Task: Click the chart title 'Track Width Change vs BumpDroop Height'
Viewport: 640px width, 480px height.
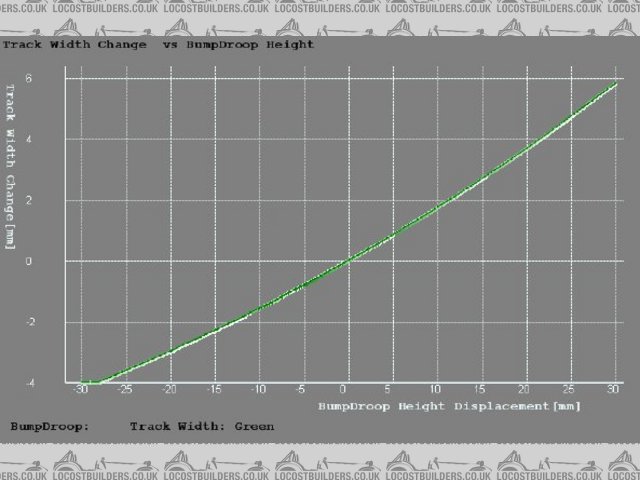Action: point(158,45)
